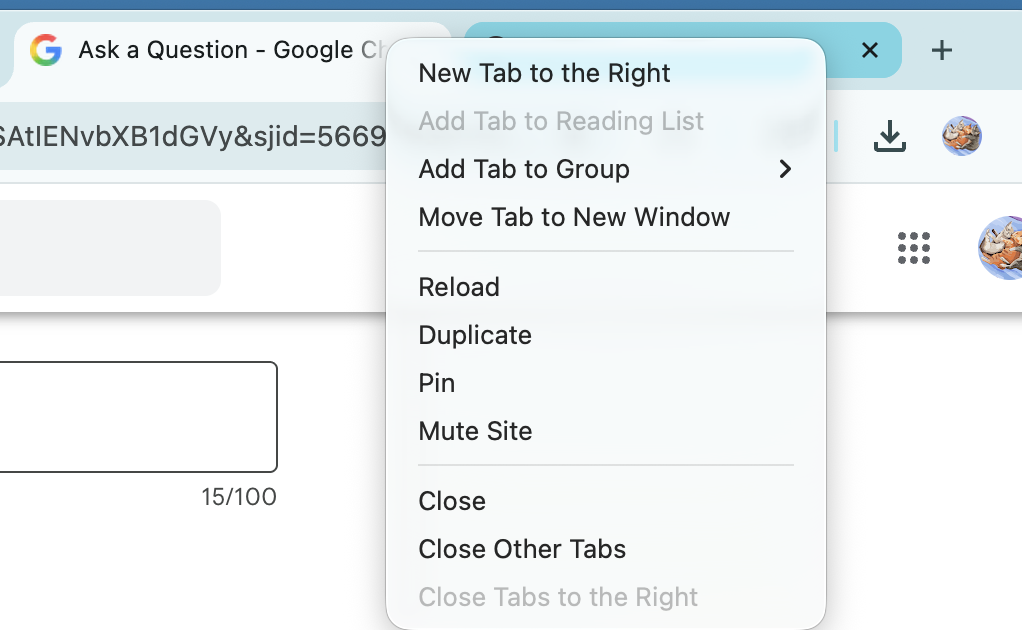Pin this tab
The image size is (1022, 630).
tap(437, 383)
